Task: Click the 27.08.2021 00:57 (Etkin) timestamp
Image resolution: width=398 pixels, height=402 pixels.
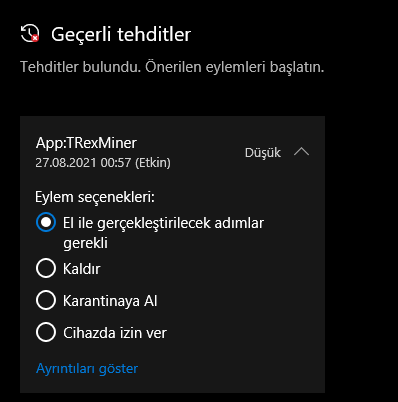Action: [x=103, y=163]
